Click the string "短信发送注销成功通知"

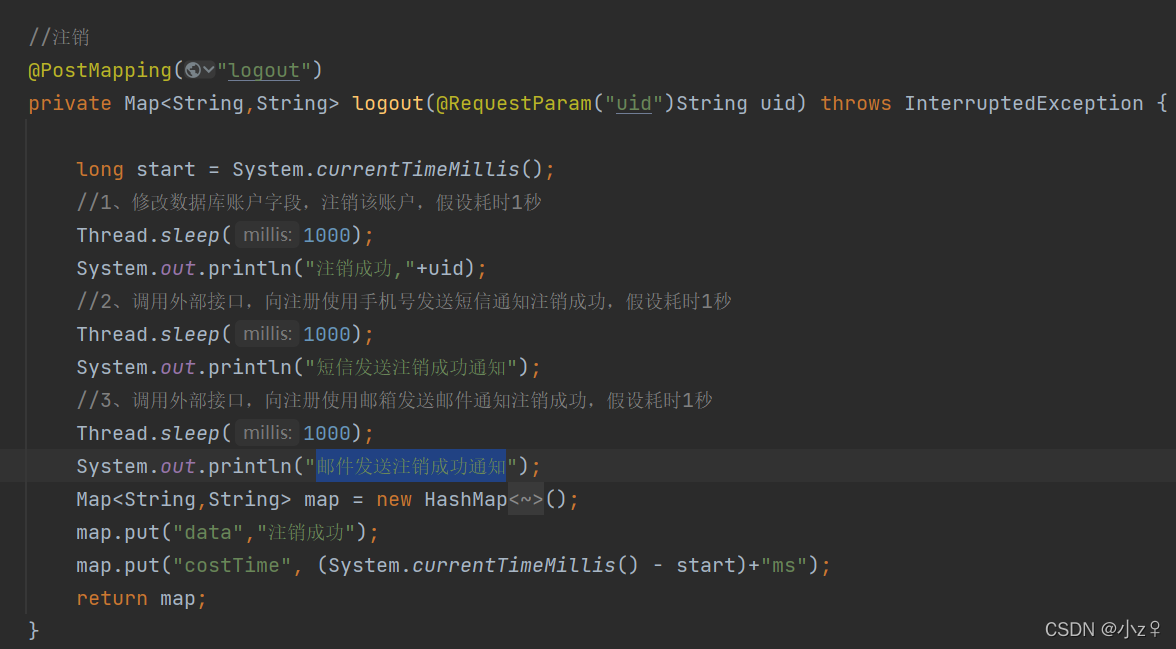(x=411, y=368)
